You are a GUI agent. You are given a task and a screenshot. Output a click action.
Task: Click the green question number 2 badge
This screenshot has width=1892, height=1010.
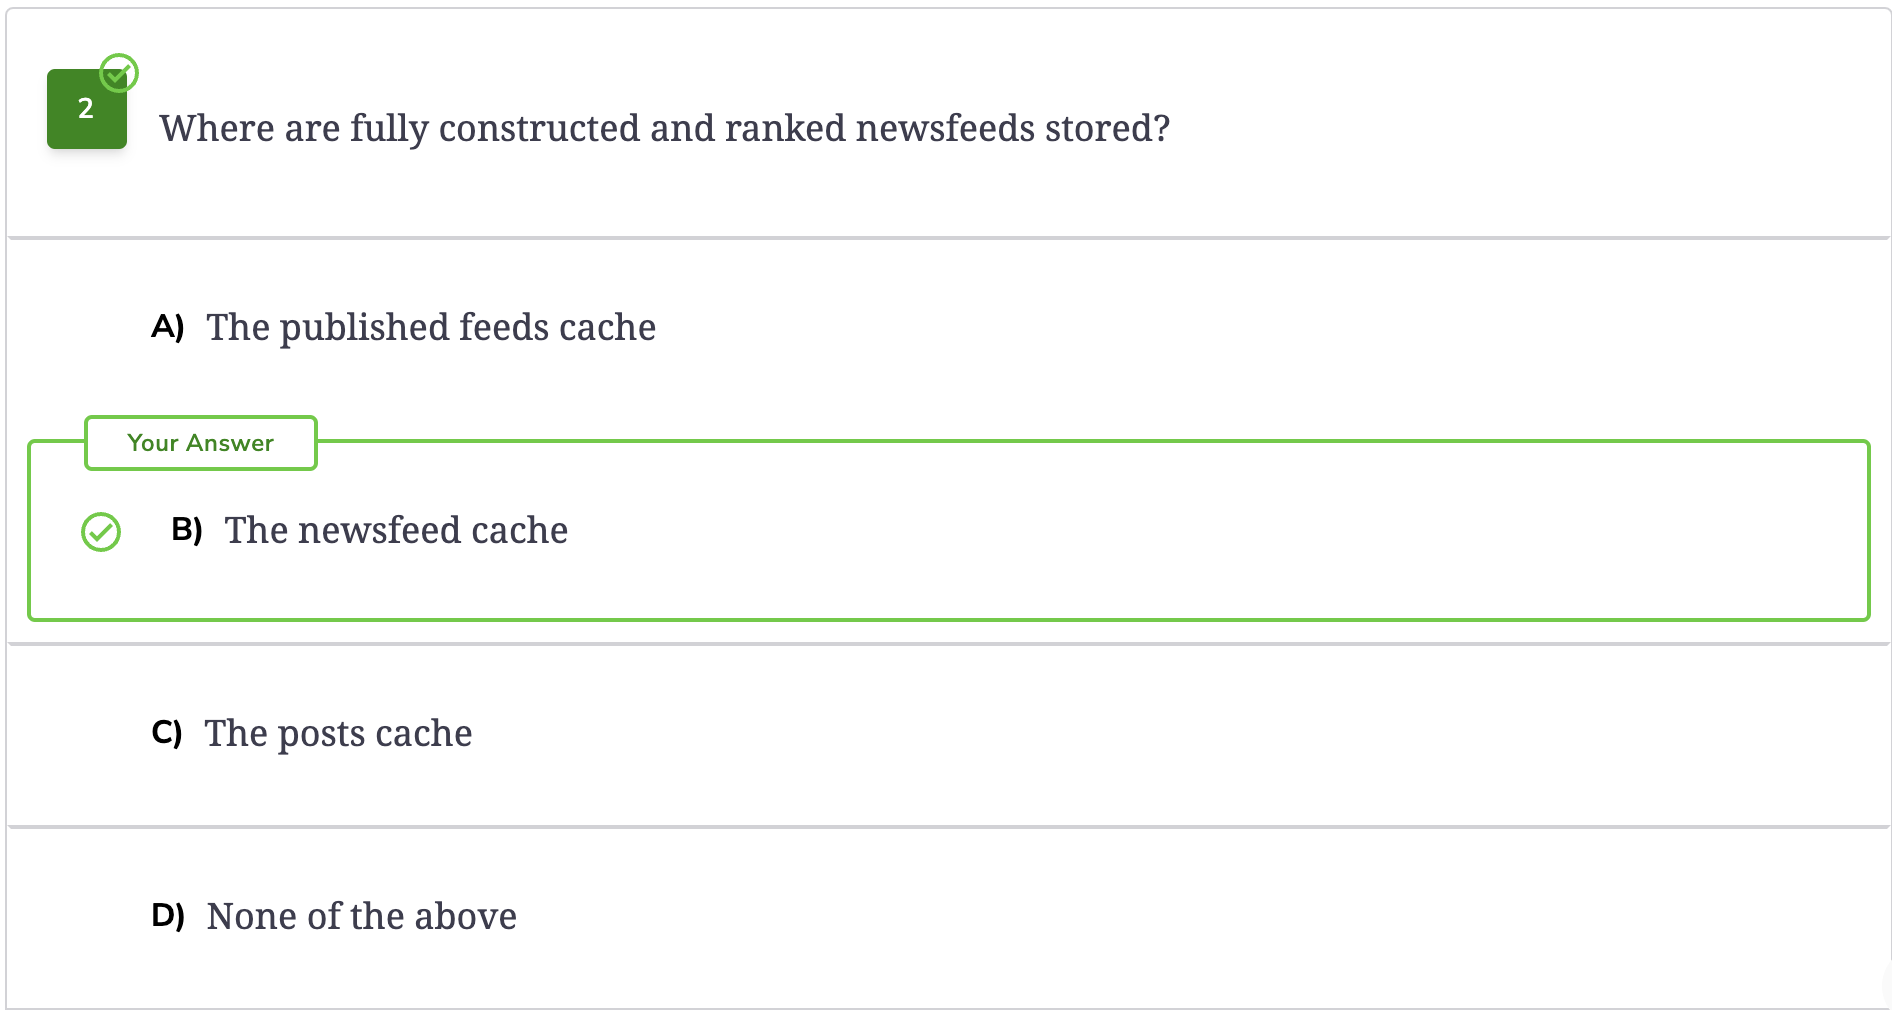87,109
